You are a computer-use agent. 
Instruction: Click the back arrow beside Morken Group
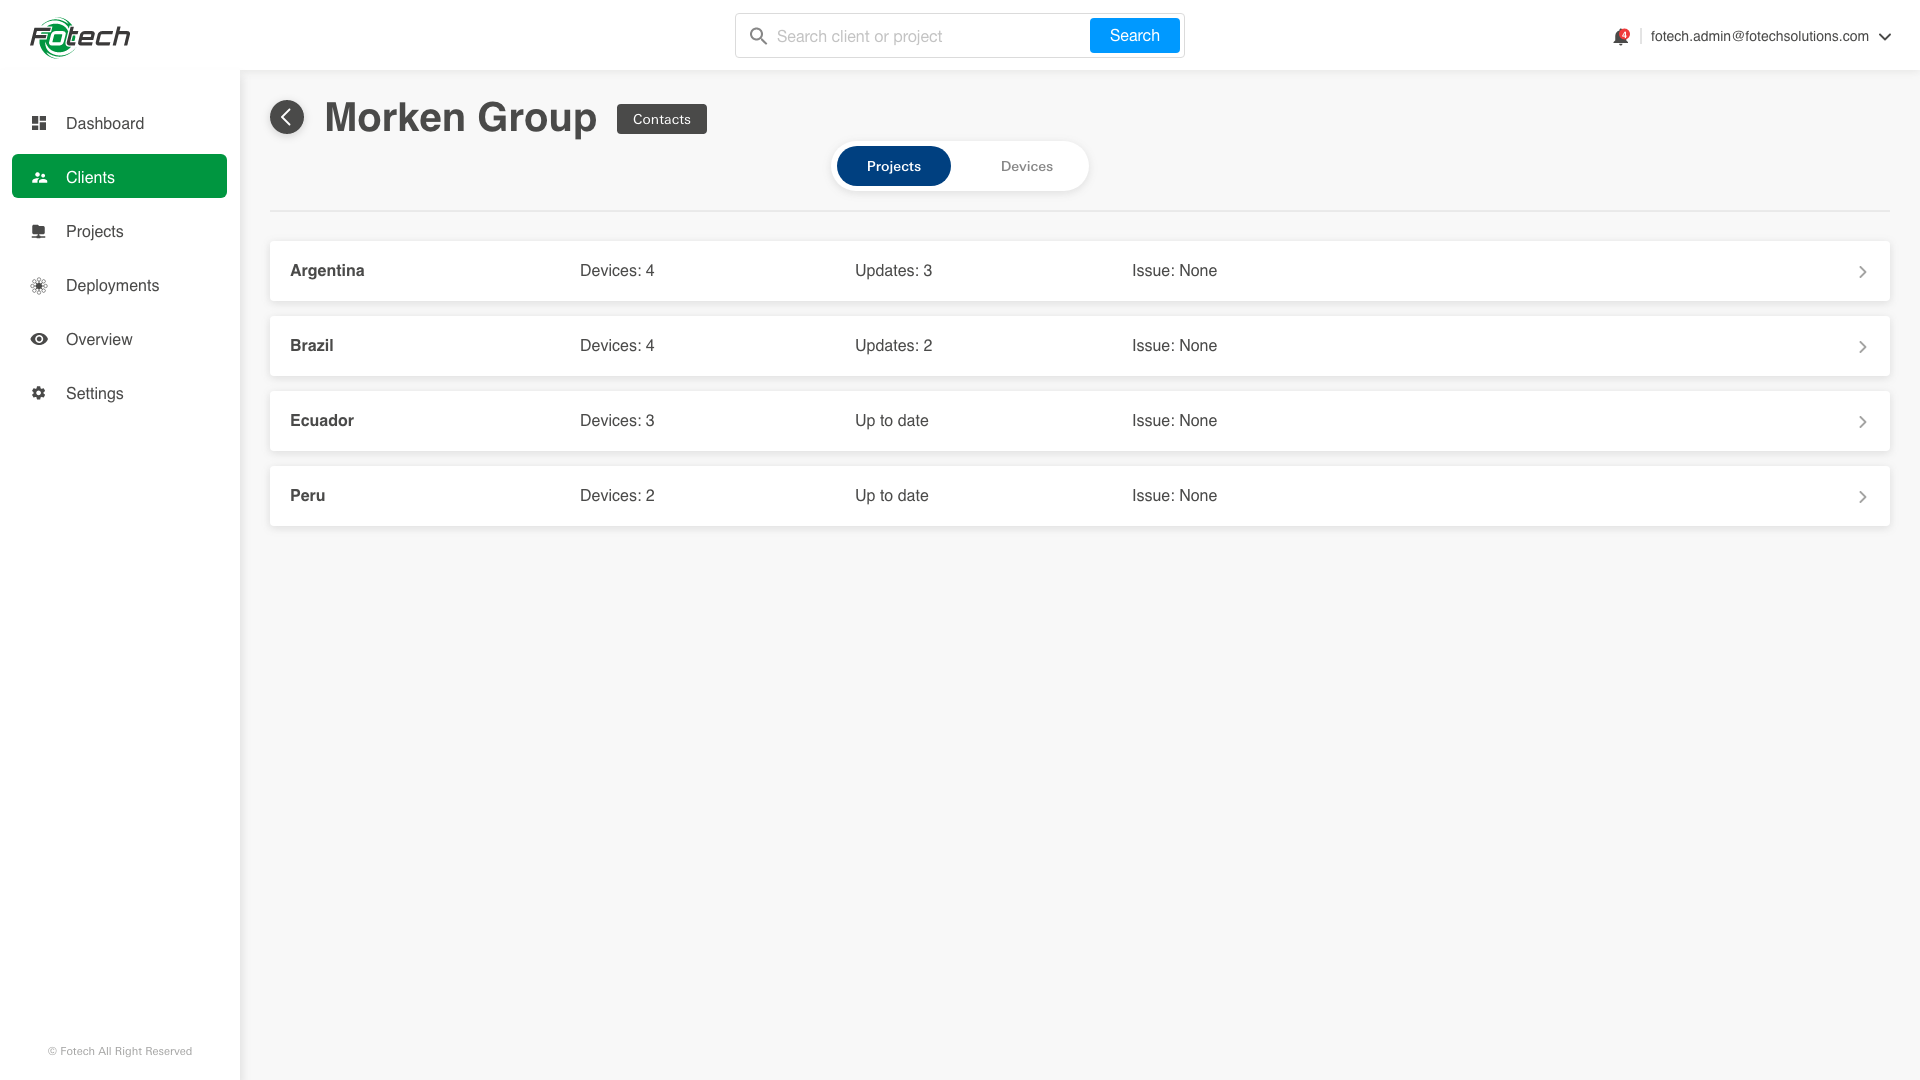point(287,117)
